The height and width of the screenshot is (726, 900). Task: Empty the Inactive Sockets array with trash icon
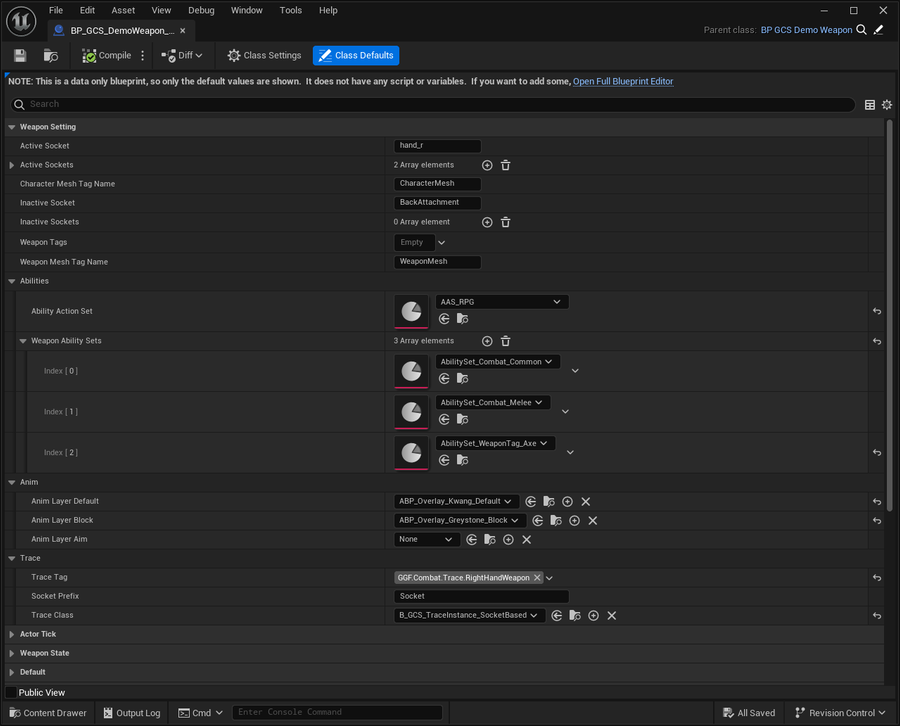(x=506, y=222)
